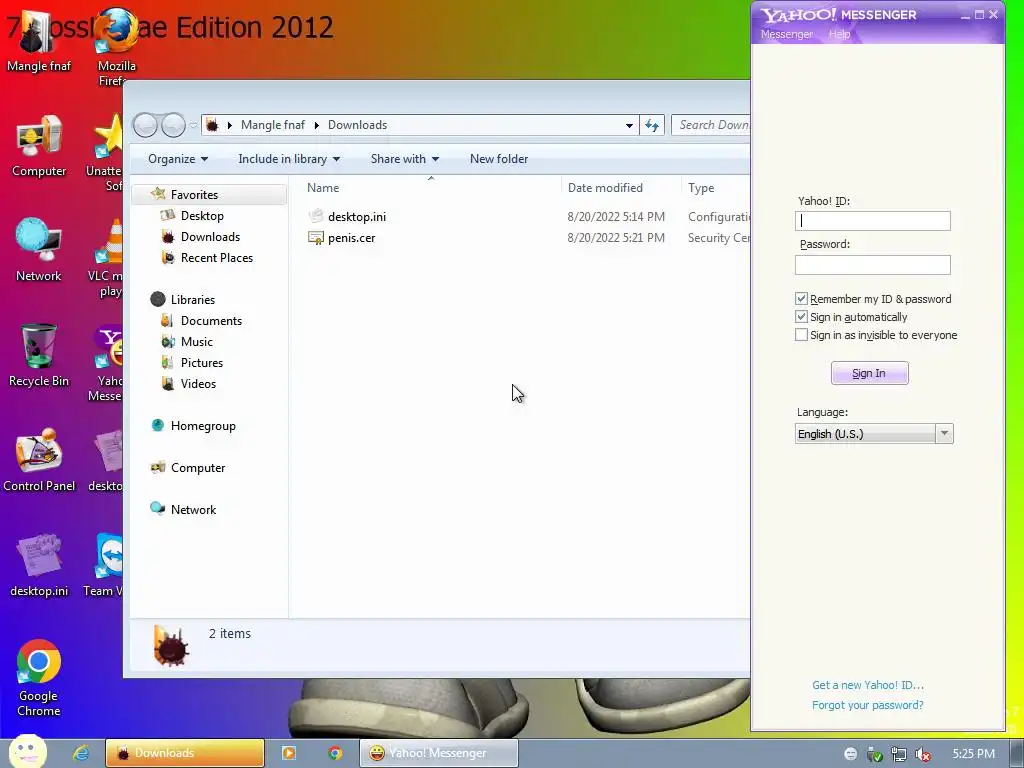1024x768 pixels.
Task: Open Libraries in the navigation pane
Action: 193,300
